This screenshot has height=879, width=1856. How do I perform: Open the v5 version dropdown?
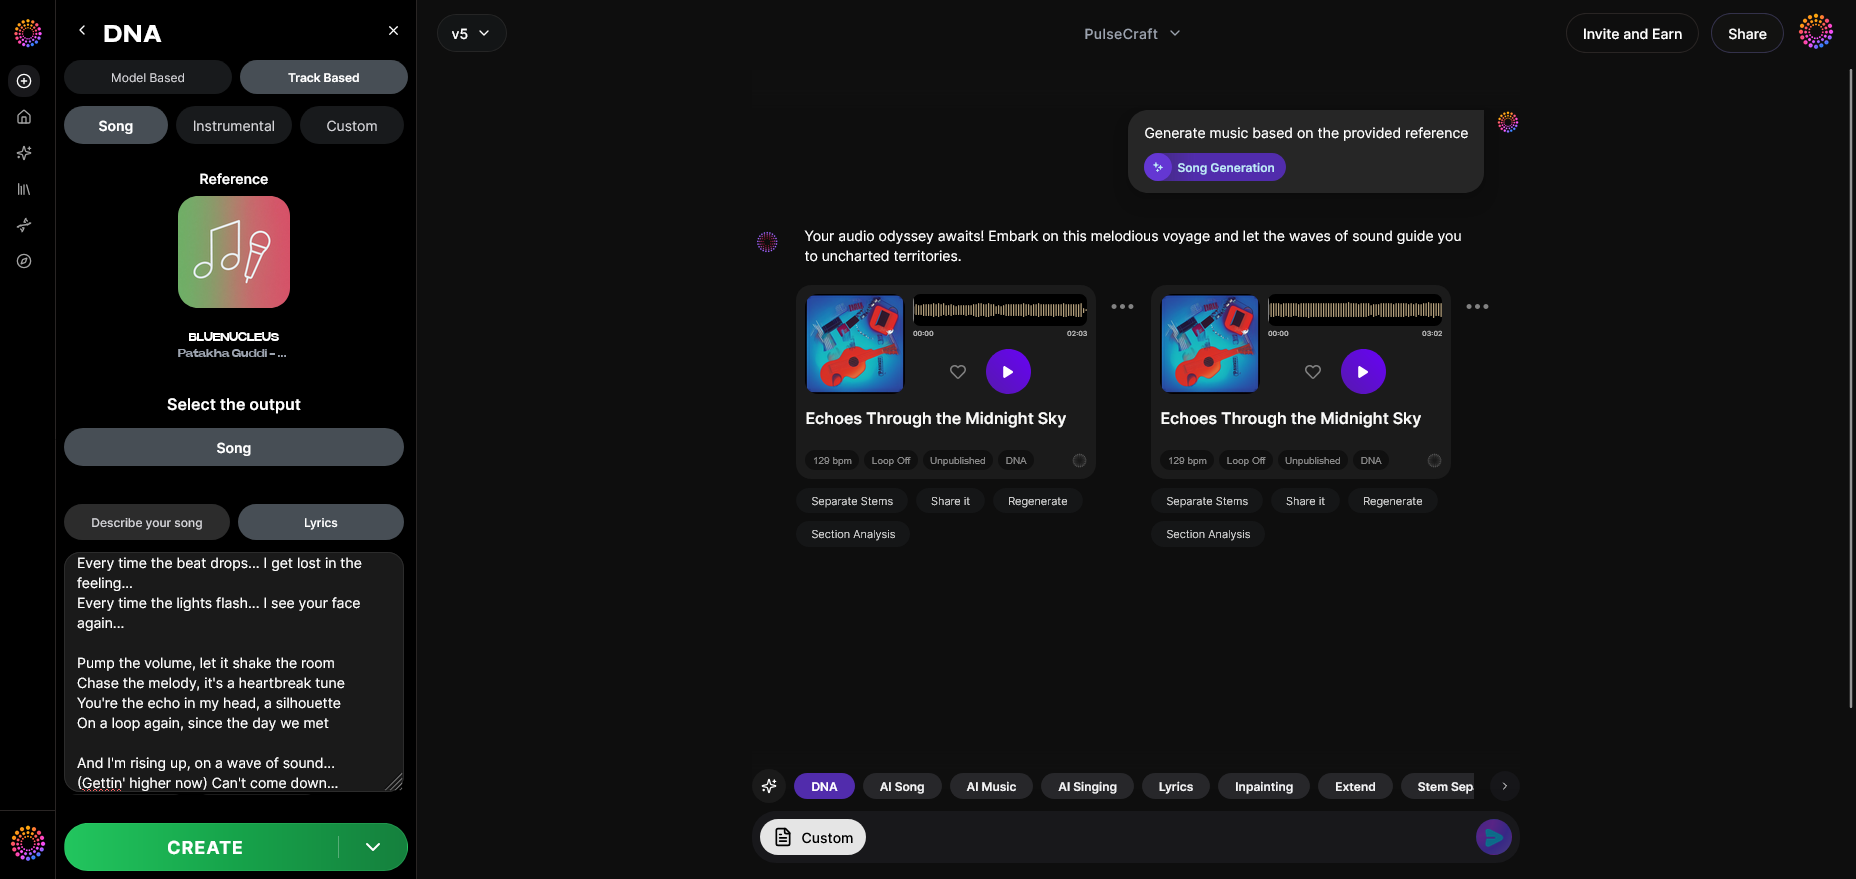point(471,33)
